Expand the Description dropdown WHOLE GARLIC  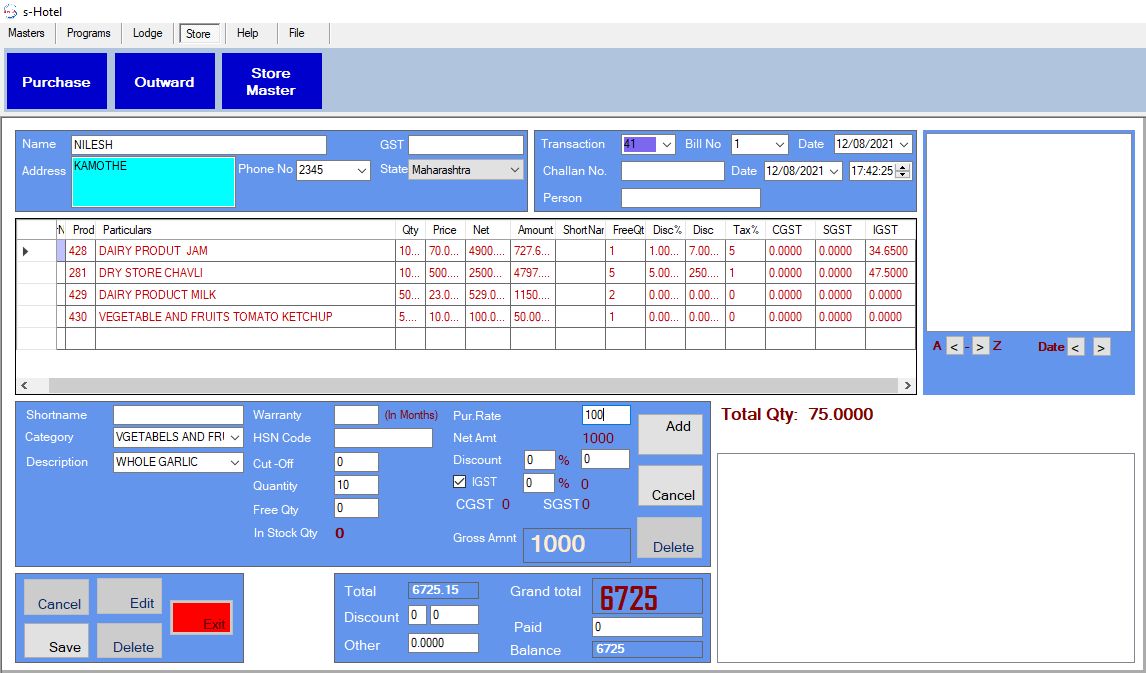[x=234, y=462]
